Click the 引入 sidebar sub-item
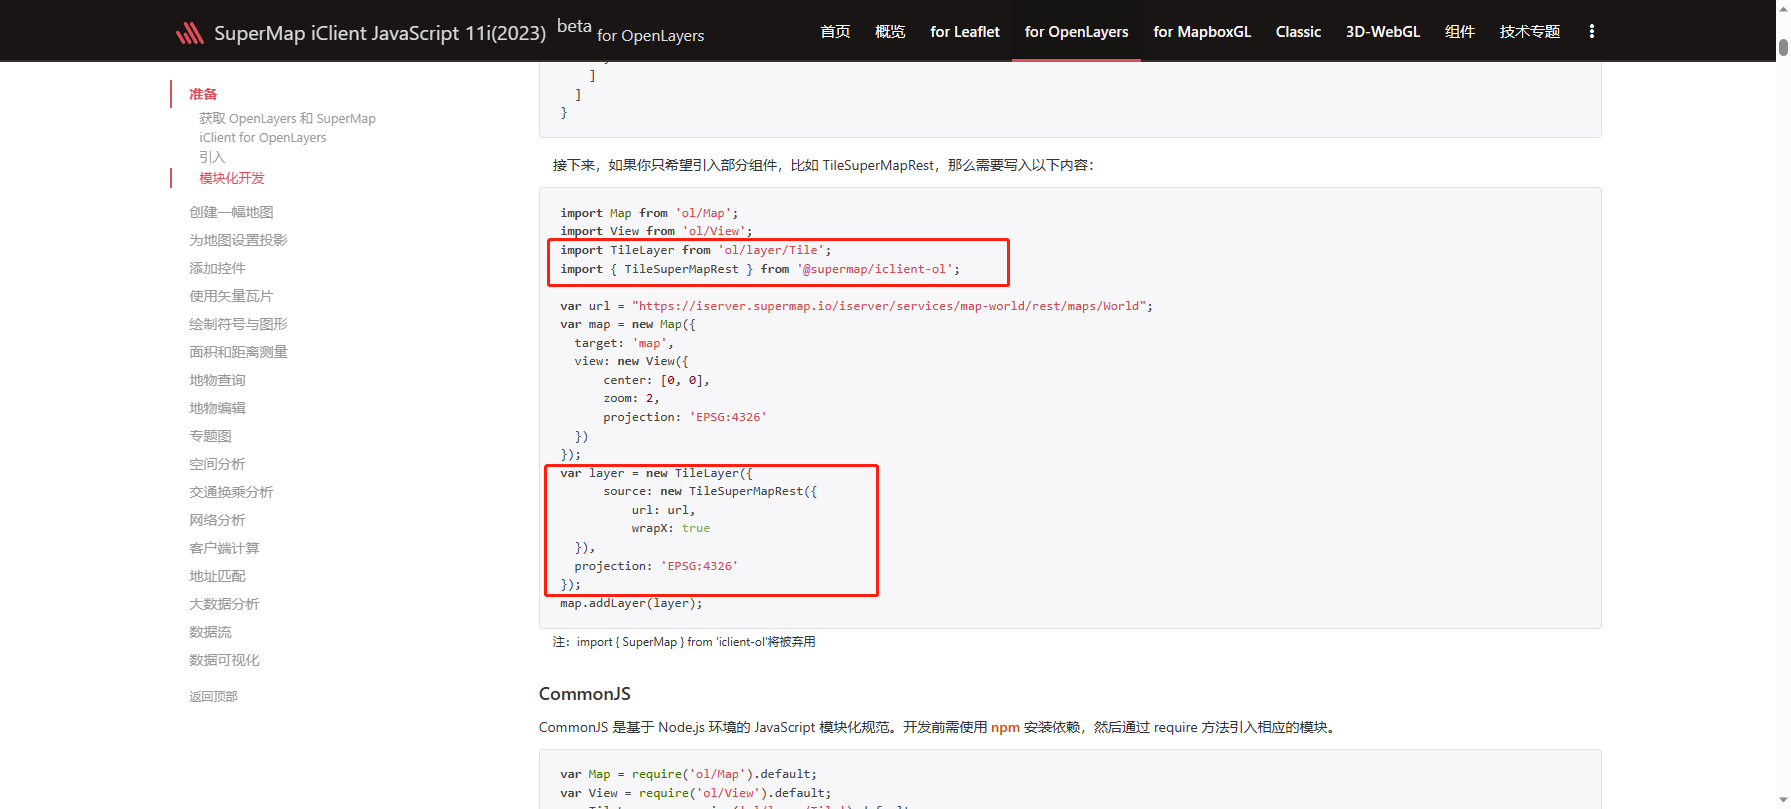This screenshot has width=1791, height=809. click(212, 157)
